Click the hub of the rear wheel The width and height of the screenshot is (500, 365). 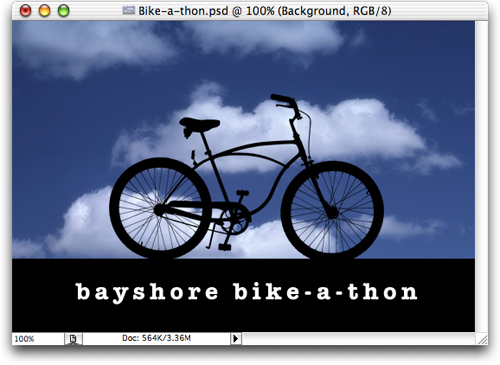[159, 209]
